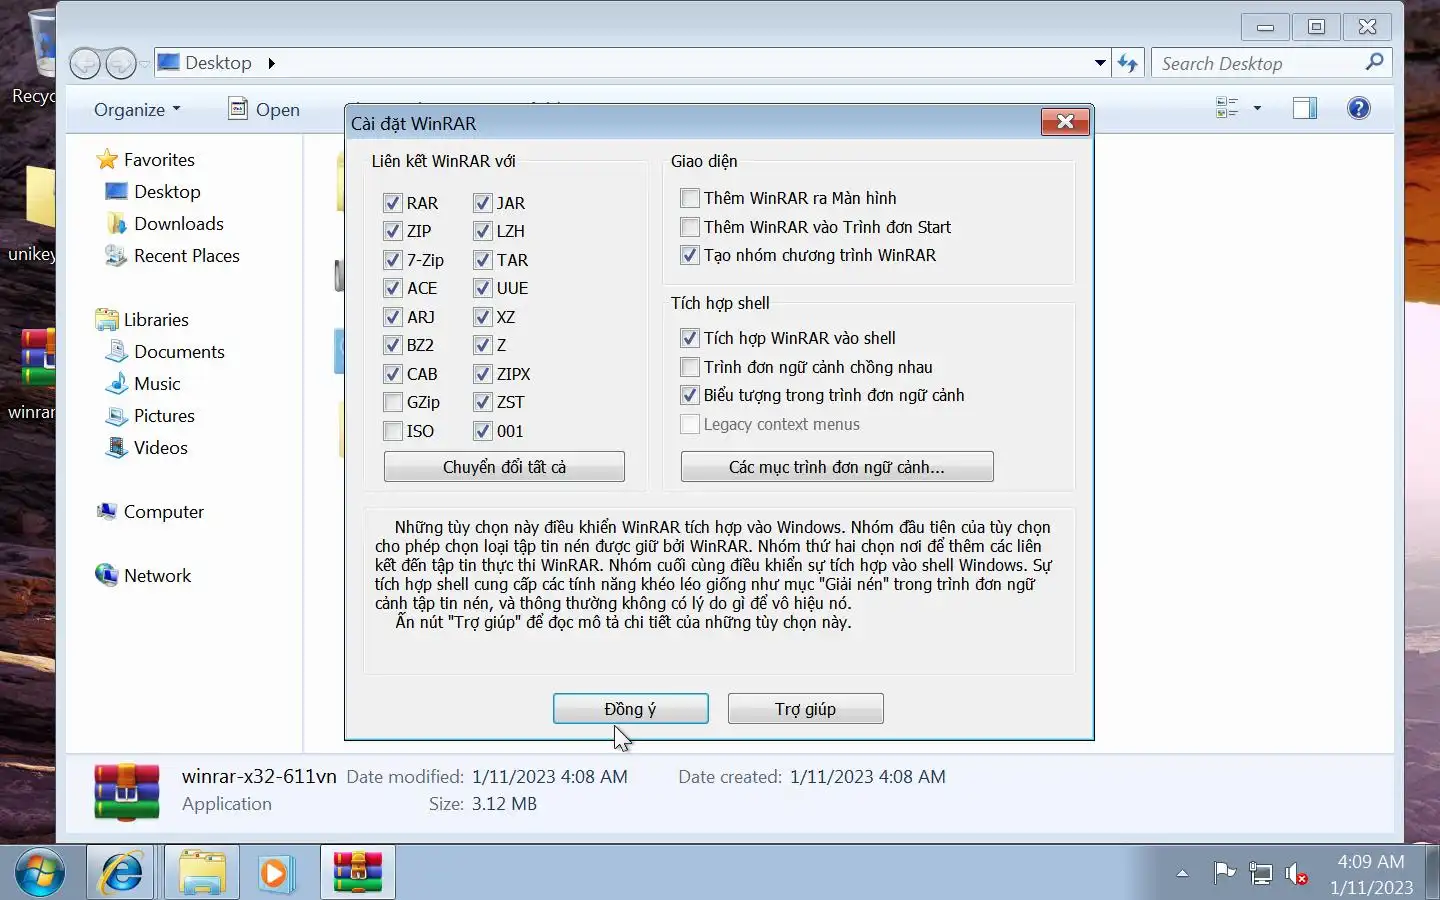Click 'Chuyển đổi tất cả' button
Screen dimensions: 1440x900
504,467
